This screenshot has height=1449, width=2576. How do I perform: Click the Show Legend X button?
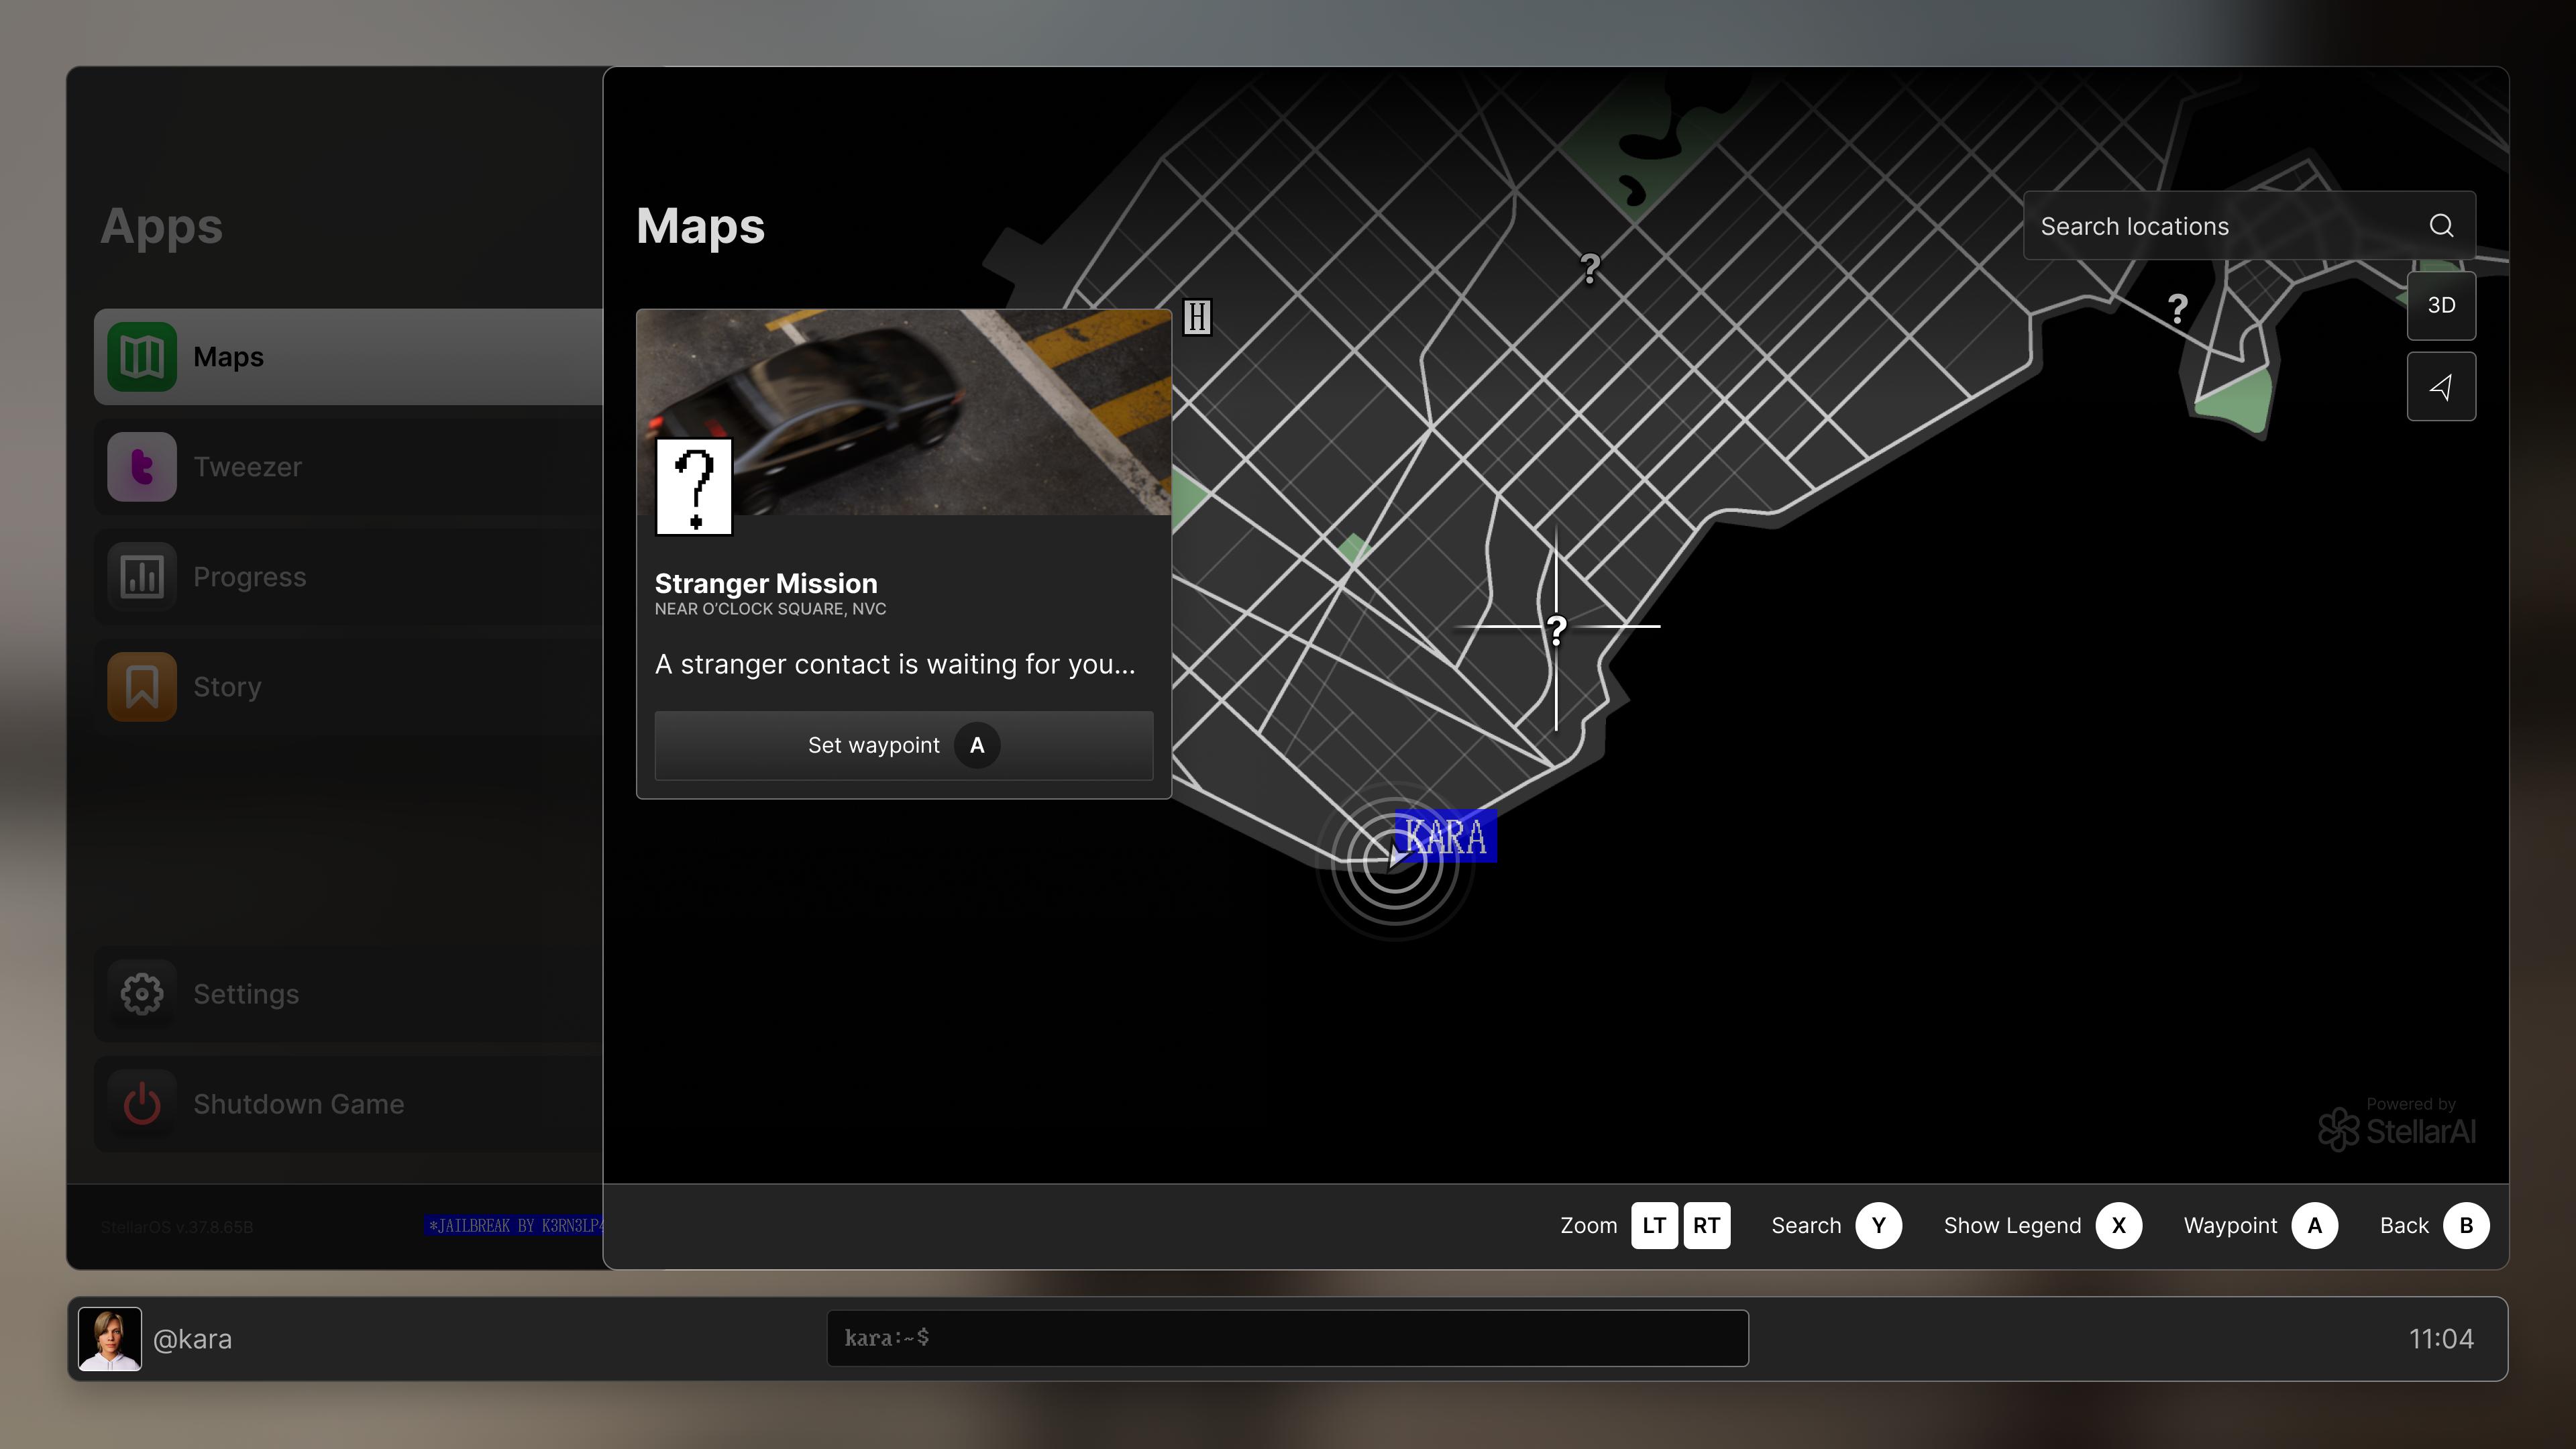2118,1225
